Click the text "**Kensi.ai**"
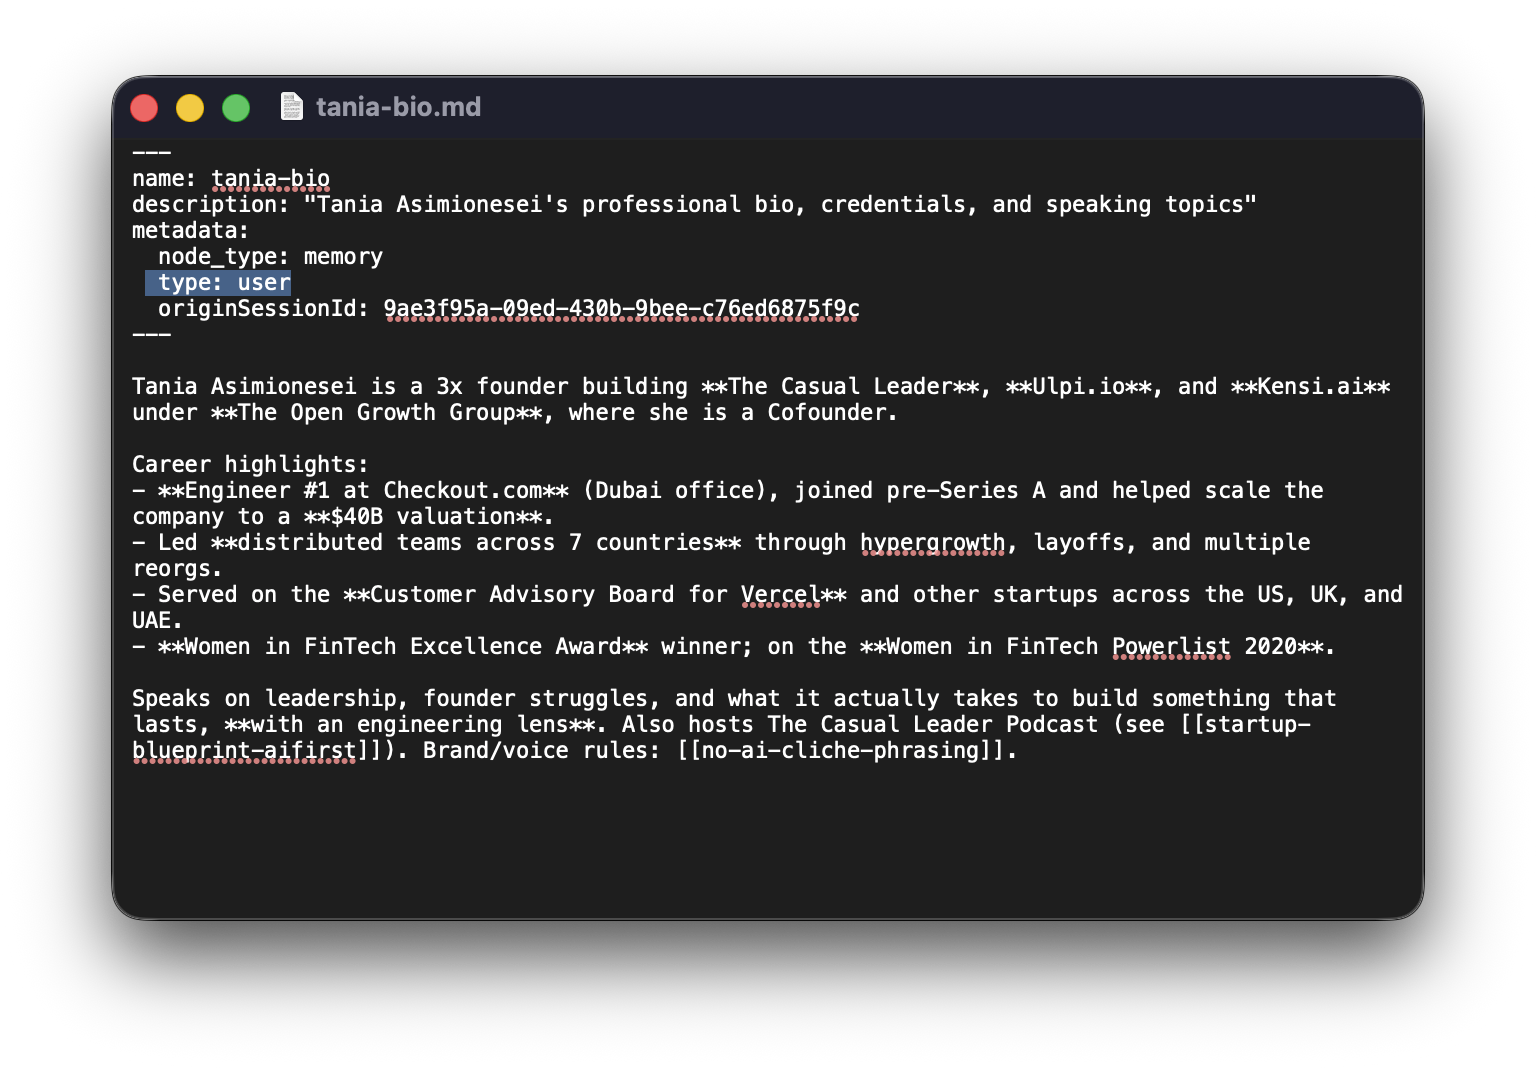The height and width of the screenshot is (1068, 1536). pyautogui.click(x=1310, y=387)
